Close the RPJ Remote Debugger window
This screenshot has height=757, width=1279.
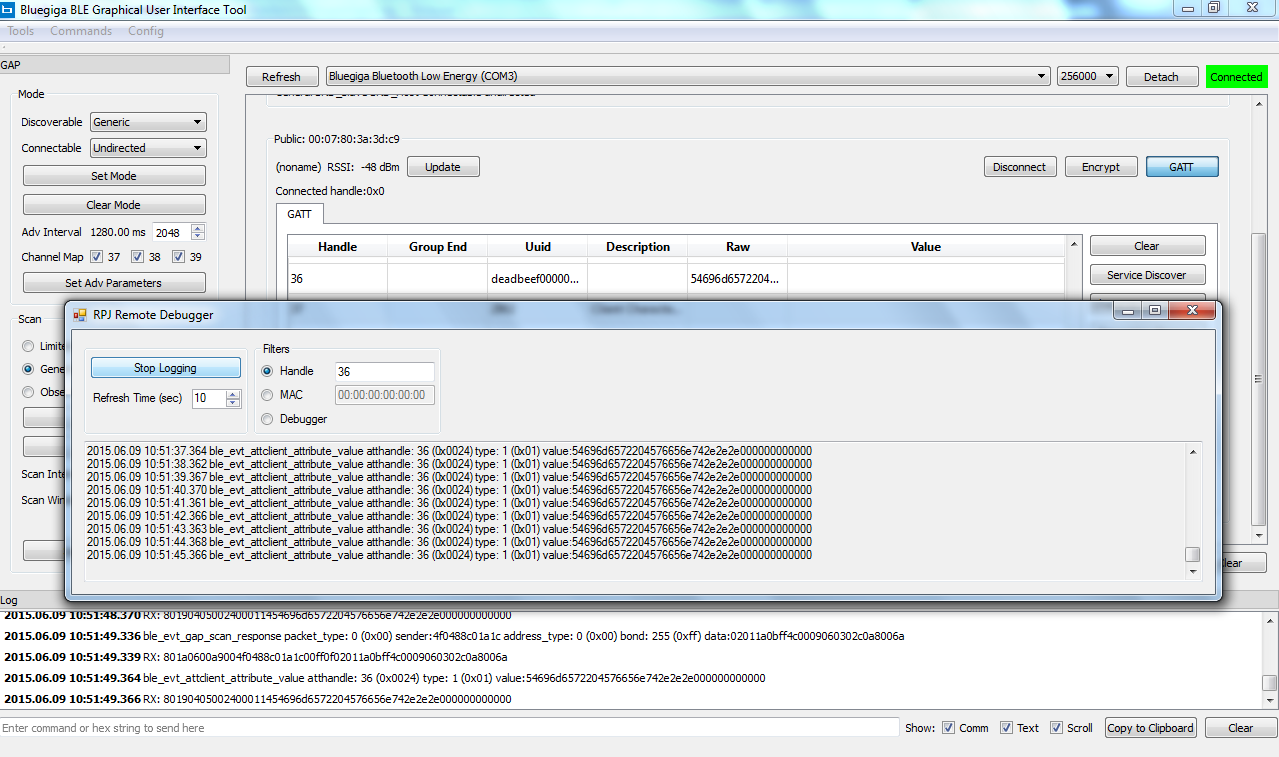pos(1193,311)
